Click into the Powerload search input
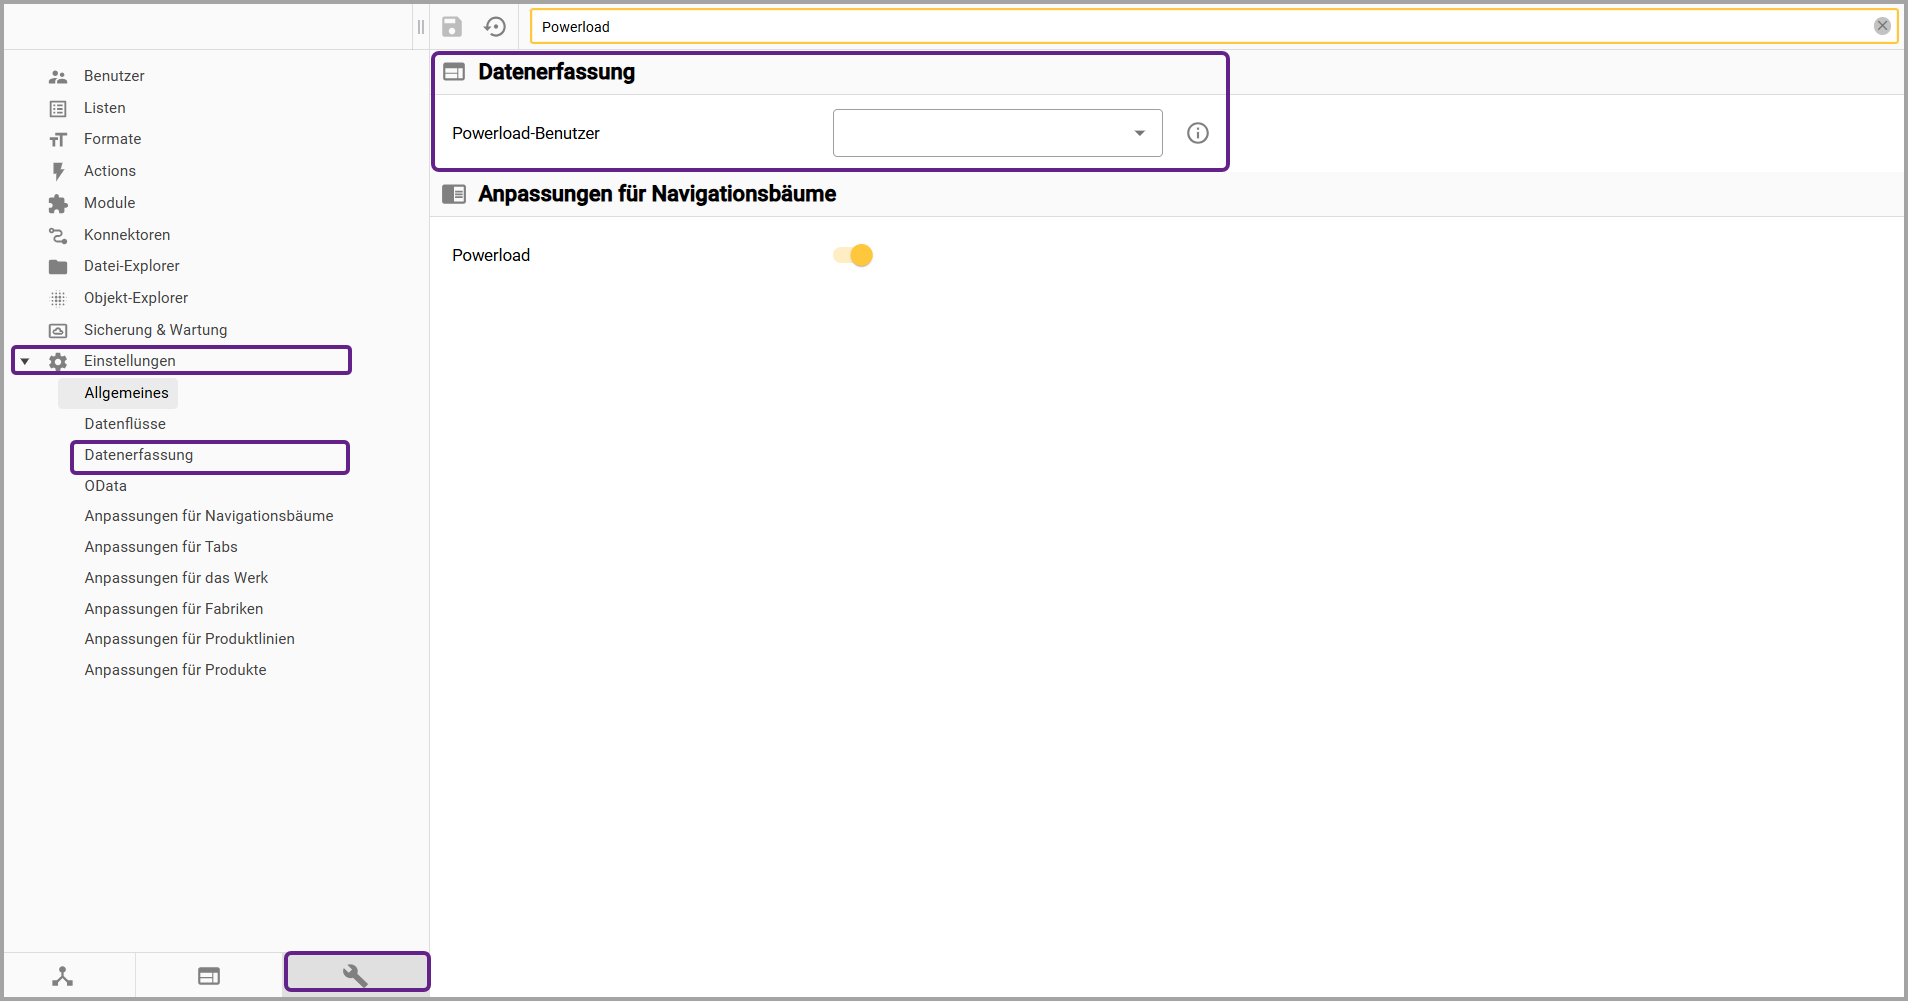Image resolution: width=1908 pixels, height=1001 pixels. click(x=1200, y=27)
